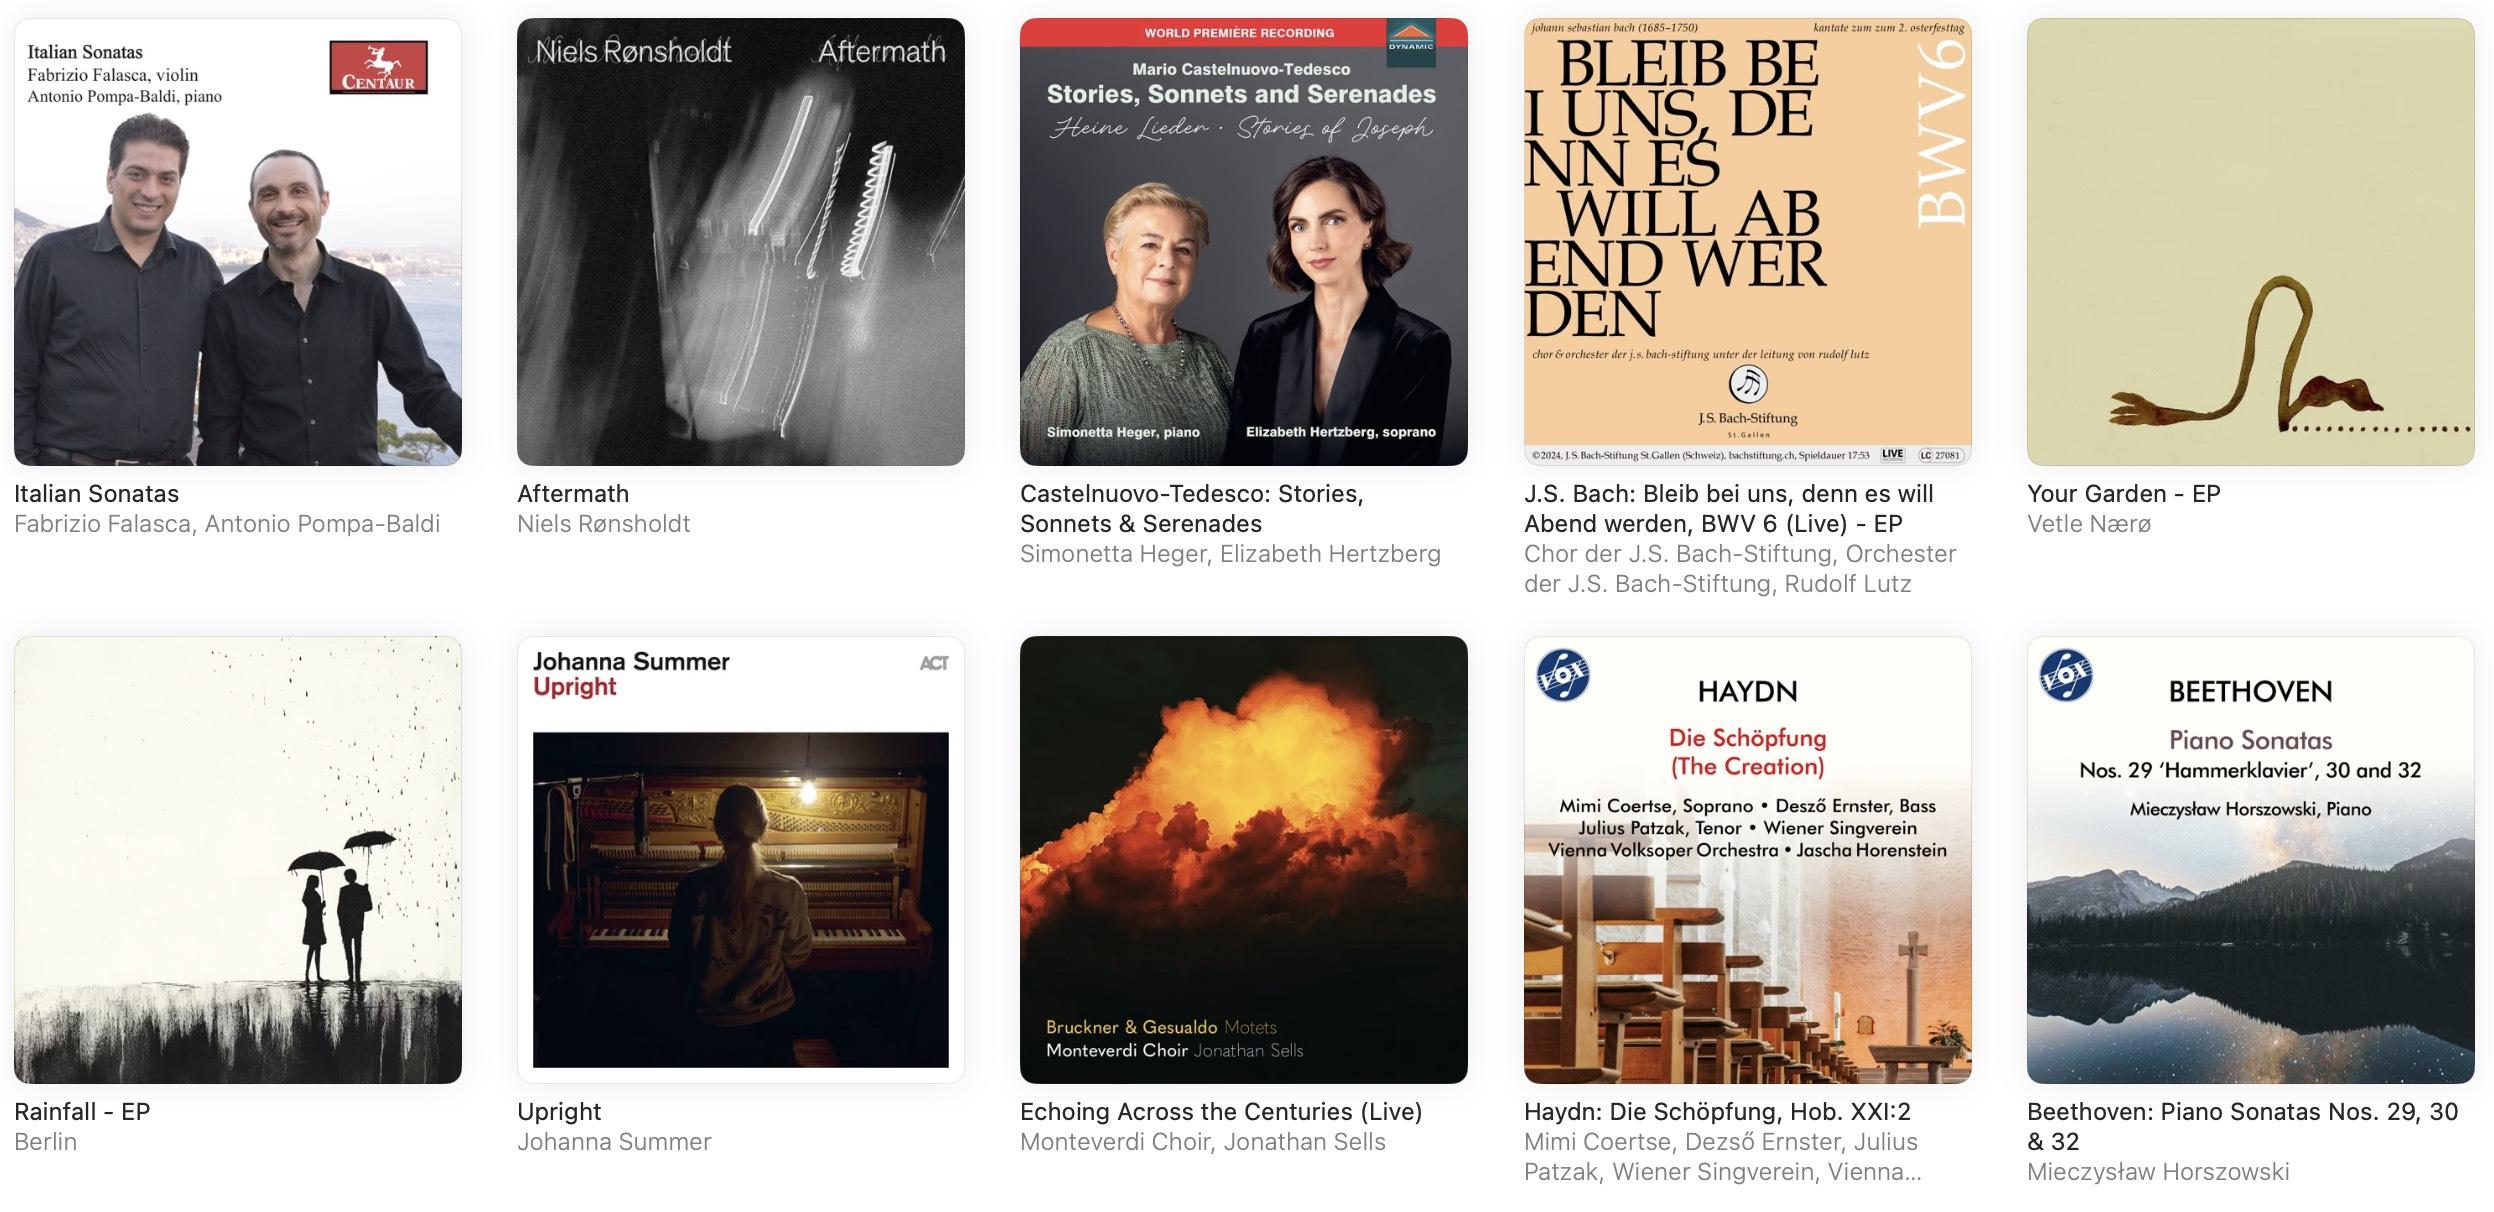Select the Johanna Summer Upright cover
2494x1212 pixels.
coord(741,860)
